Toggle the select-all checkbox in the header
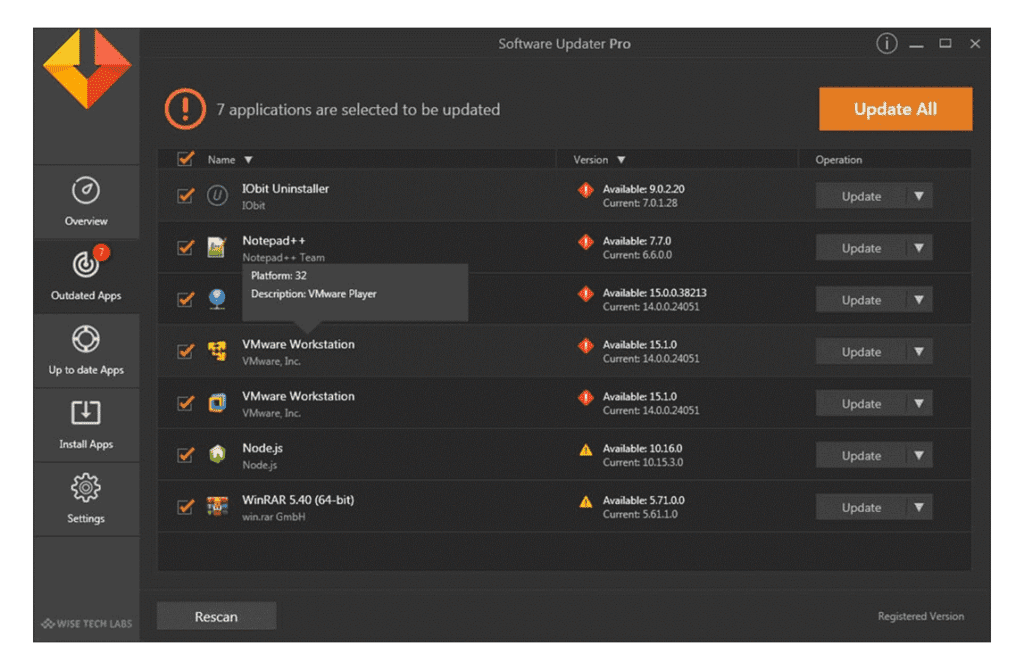This screenshot has width=1024, height=670. (x=185, y=159)
